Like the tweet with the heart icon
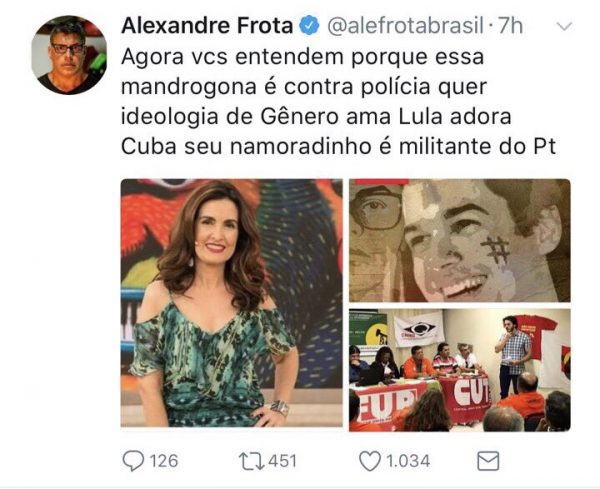The height and width of the screenshot is (489, 600). 370,461
